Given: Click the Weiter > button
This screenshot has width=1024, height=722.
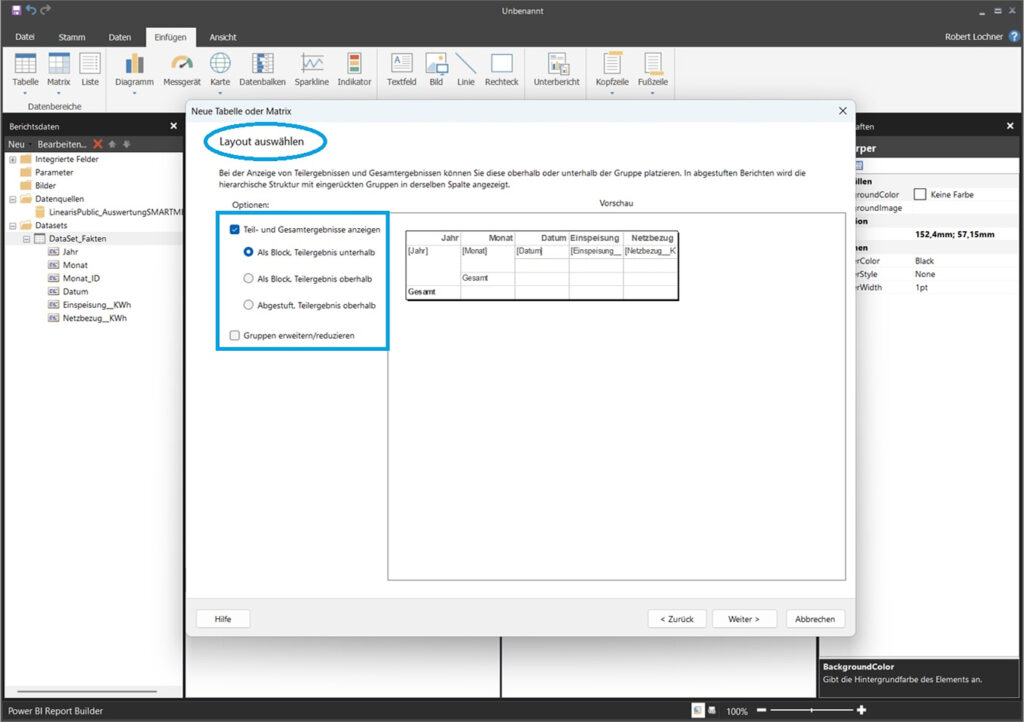Looking at the screenshot, I should (744, 619).
